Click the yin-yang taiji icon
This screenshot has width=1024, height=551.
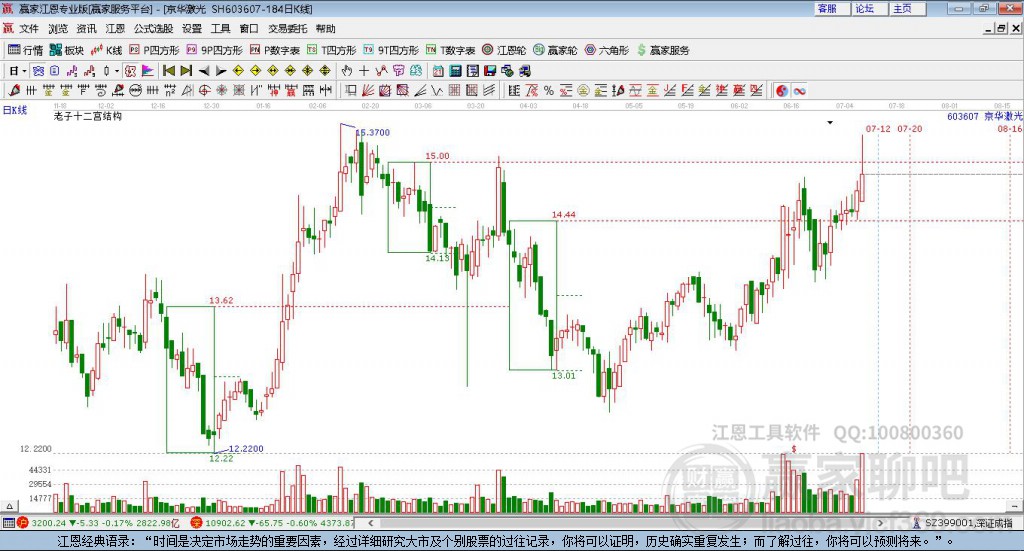782,91
